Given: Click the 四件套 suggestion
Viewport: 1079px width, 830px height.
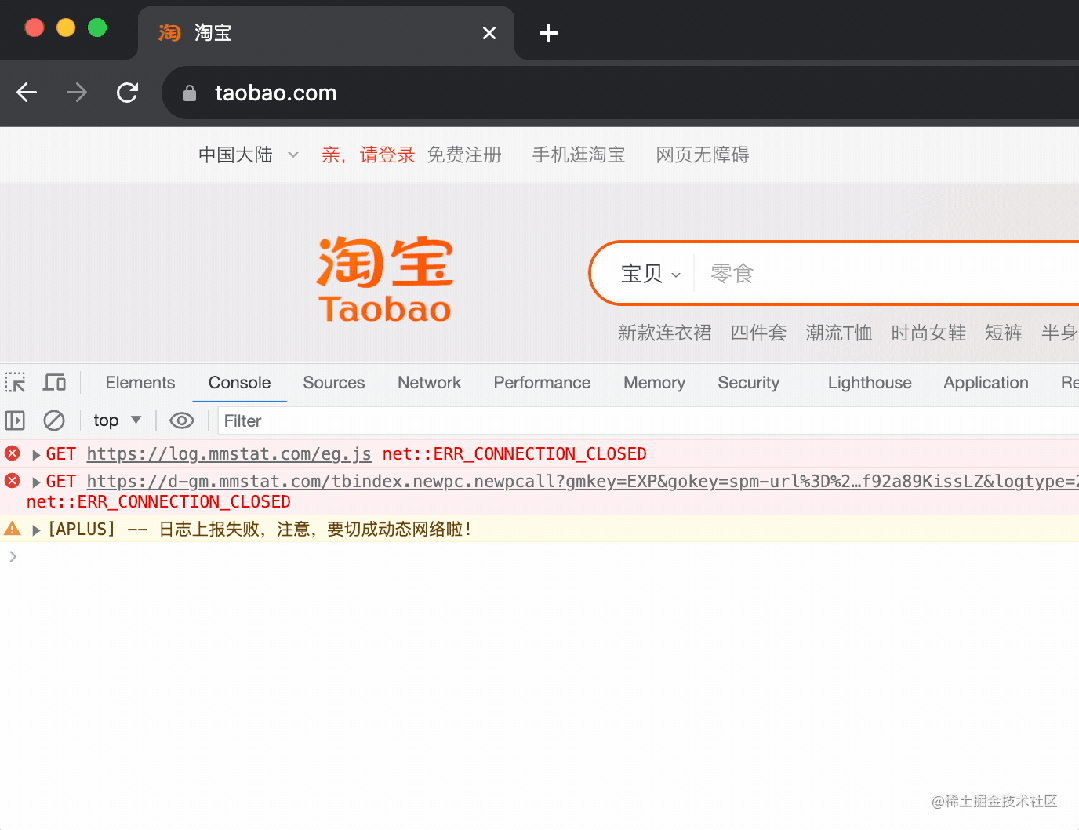Looking at the screenshot, I should pos(758,333).
